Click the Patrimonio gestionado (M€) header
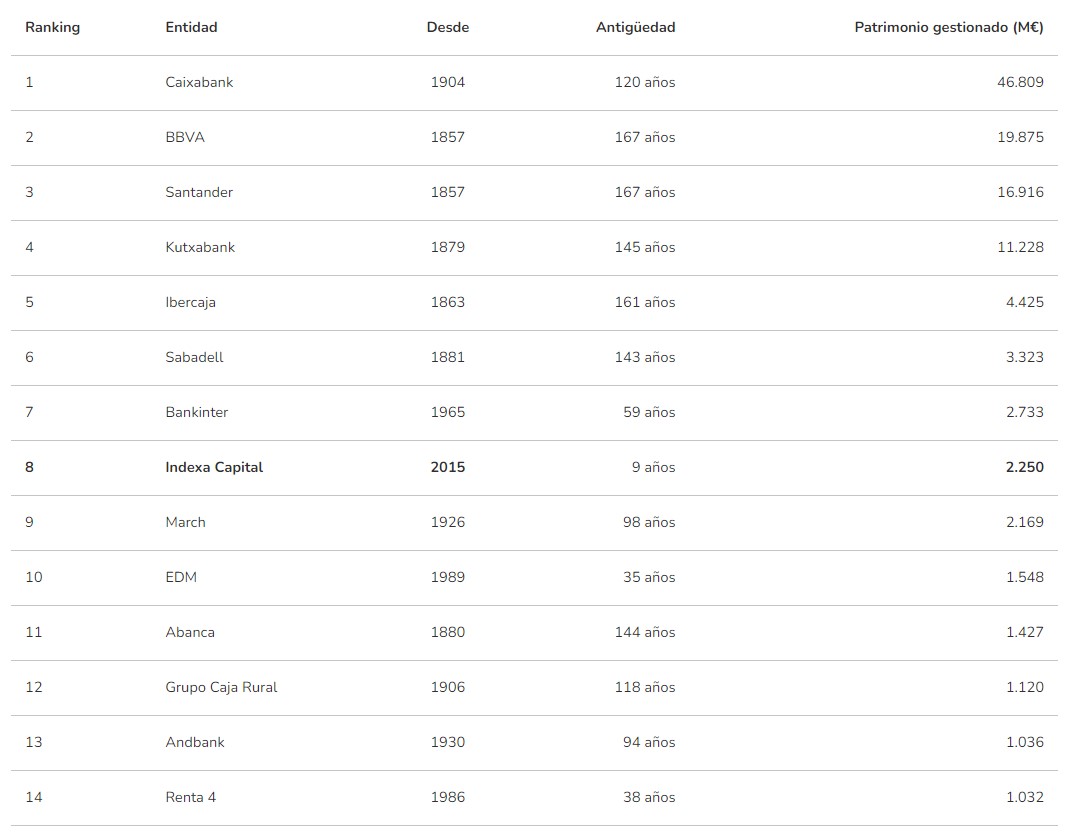The width and height of the screenshot is (1070, 838). [948, 27]
